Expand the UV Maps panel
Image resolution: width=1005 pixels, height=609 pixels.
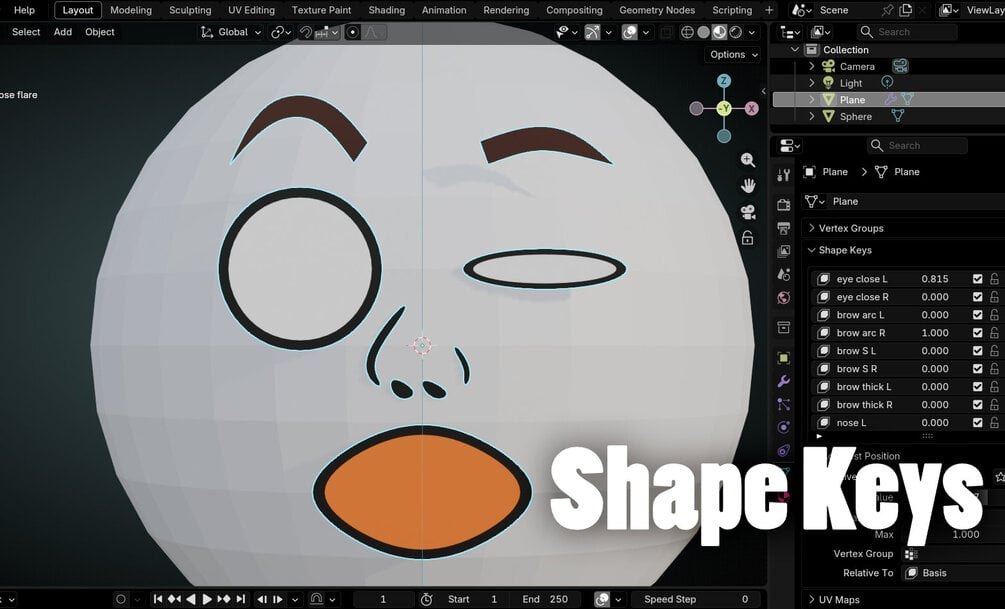point(839,599)
